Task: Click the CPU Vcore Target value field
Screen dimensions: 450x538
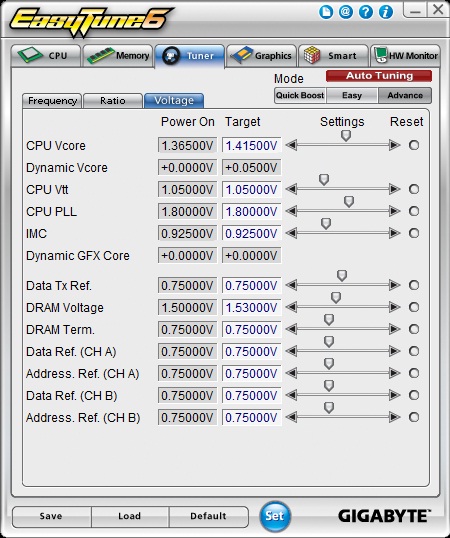Action: point(251,145)
